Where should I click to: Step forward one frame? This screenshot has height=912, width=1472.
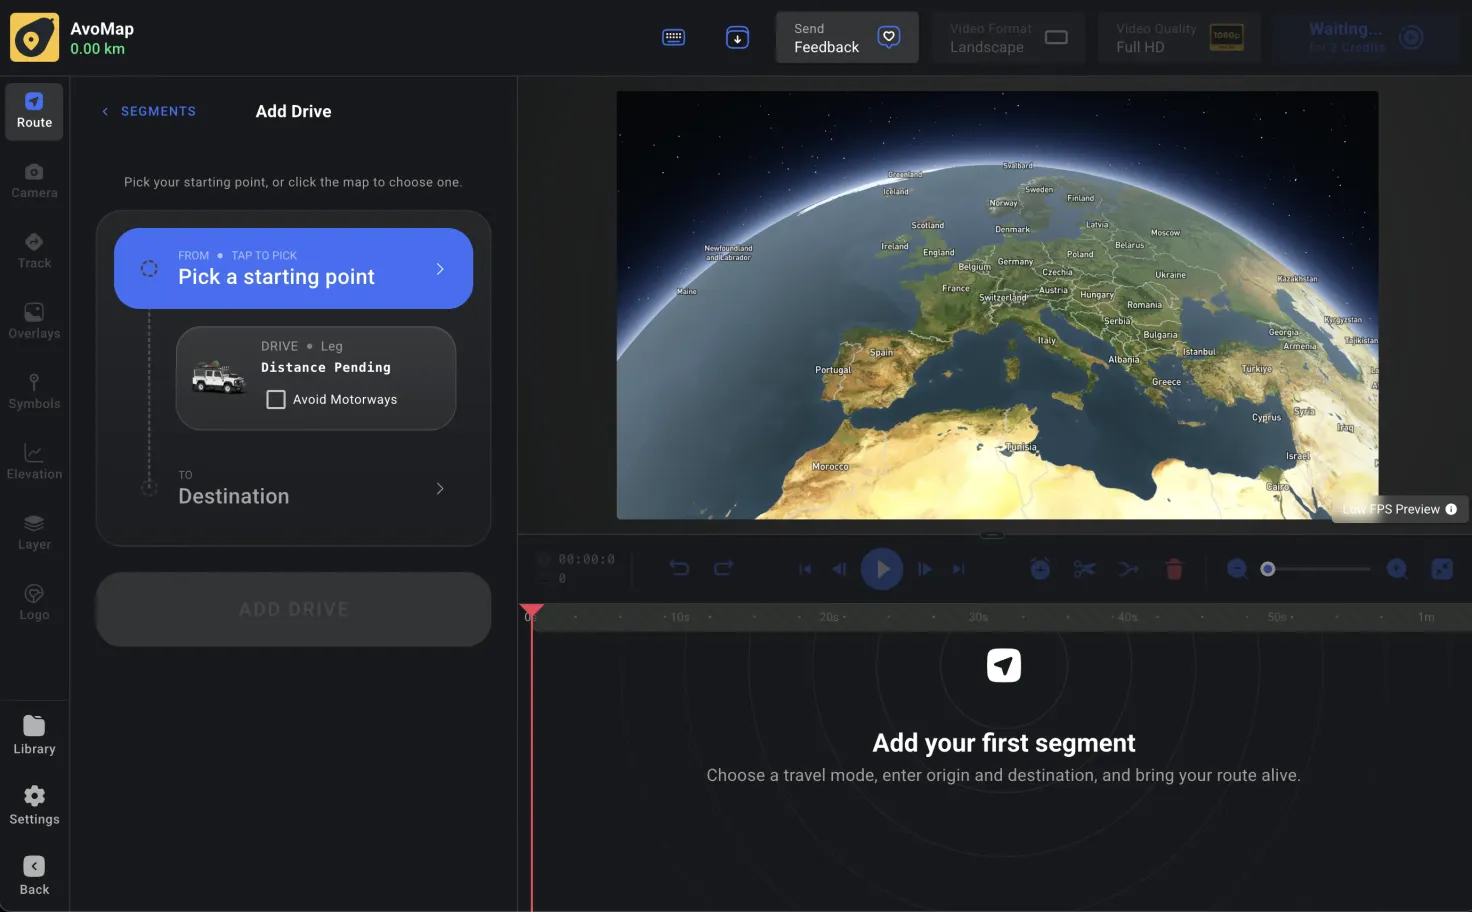[x=925, y=569]
